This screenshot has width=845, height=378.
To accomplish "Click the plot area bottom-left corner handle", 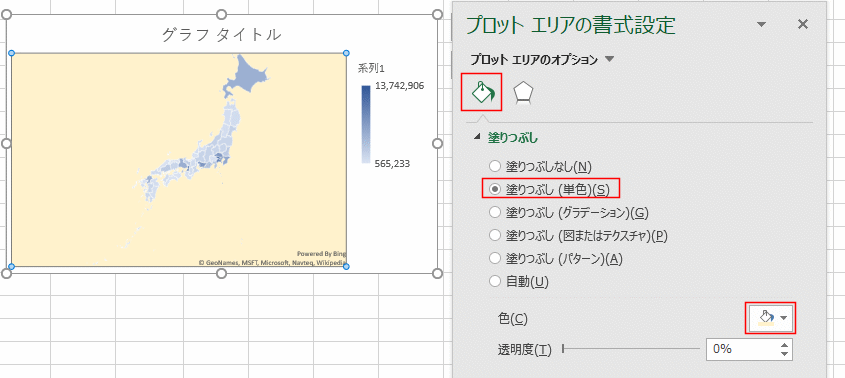I will [11, 266].
